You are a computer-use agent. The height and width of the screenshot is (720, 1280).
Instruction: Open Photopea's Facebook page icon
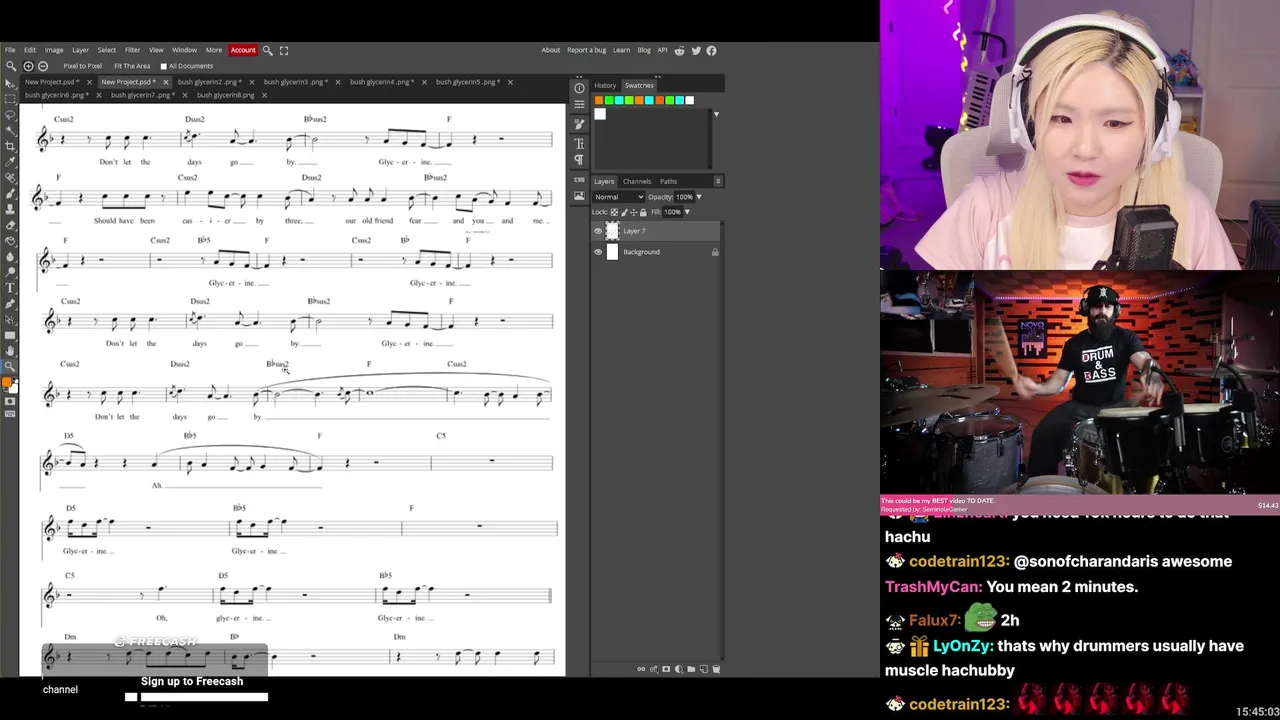[x=711, y=50]
